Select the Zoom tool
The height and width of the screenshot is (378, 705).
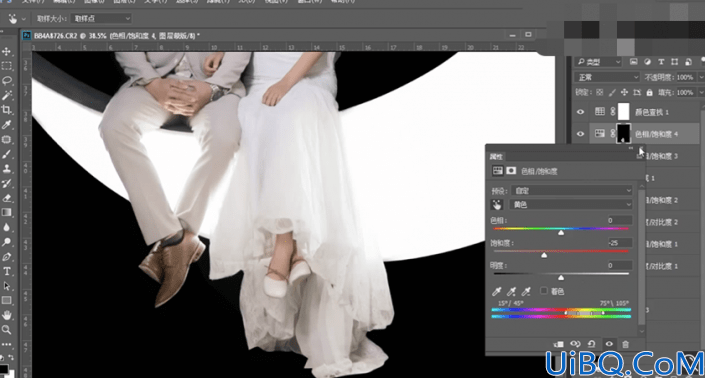tap(6, 329)
